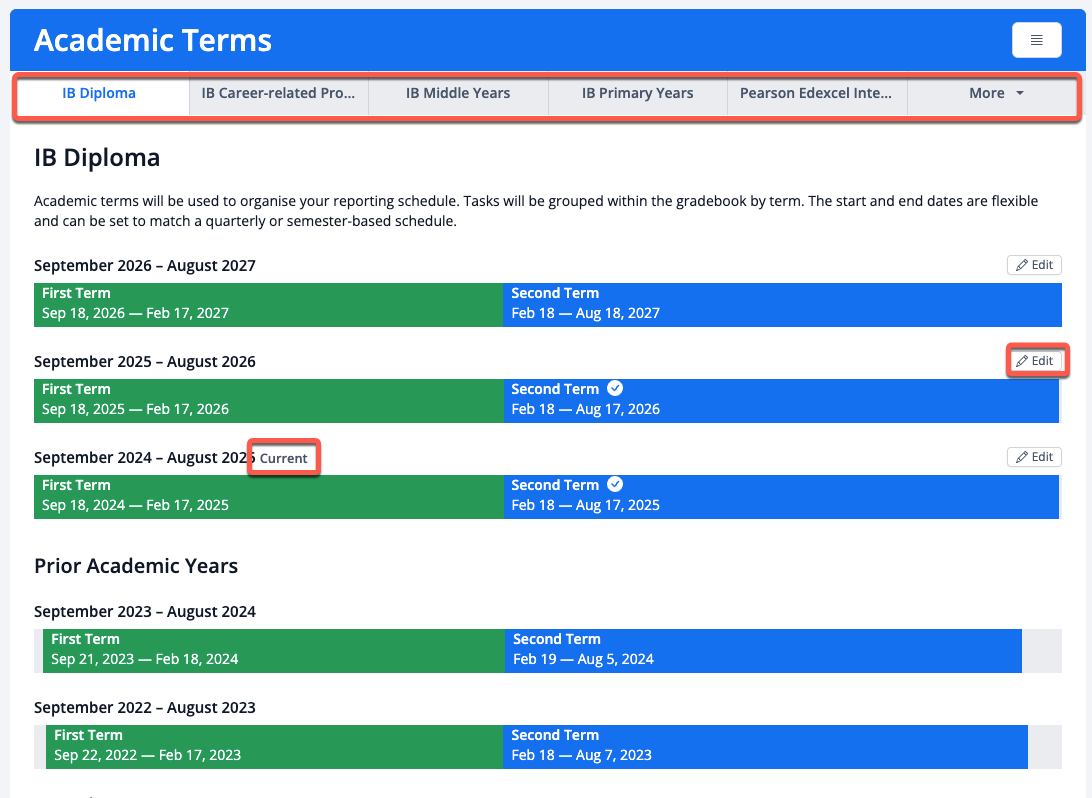1092x798 pixels.
Task: Click the September 2023 – August 2024 heading
Action: pyautogui.click(x=145, y=611)
